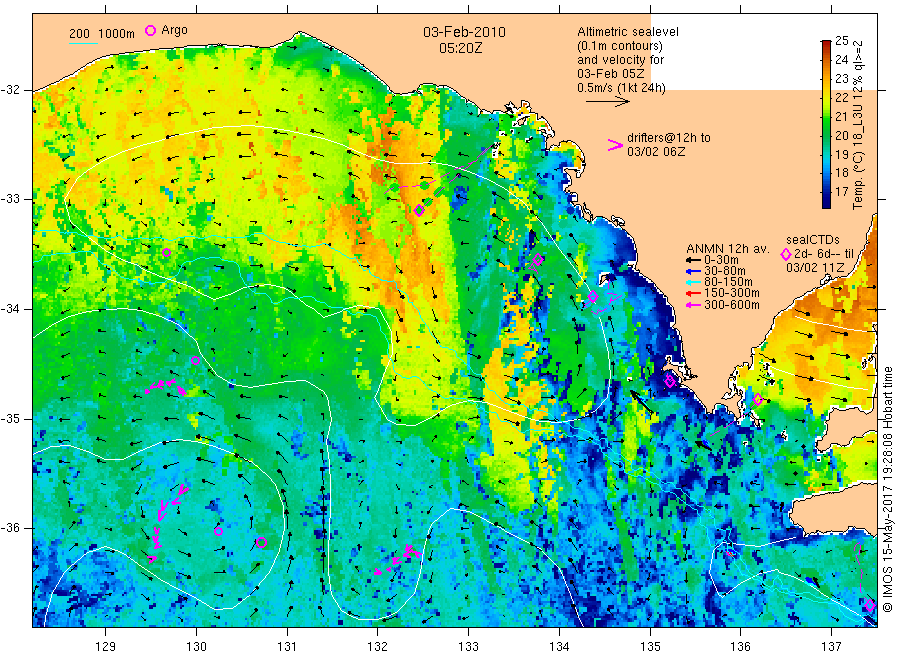Click the large Argo marker near 36.1°S 130.7°E
Viewport: 900px width, 660px height.
click(262, 542)
